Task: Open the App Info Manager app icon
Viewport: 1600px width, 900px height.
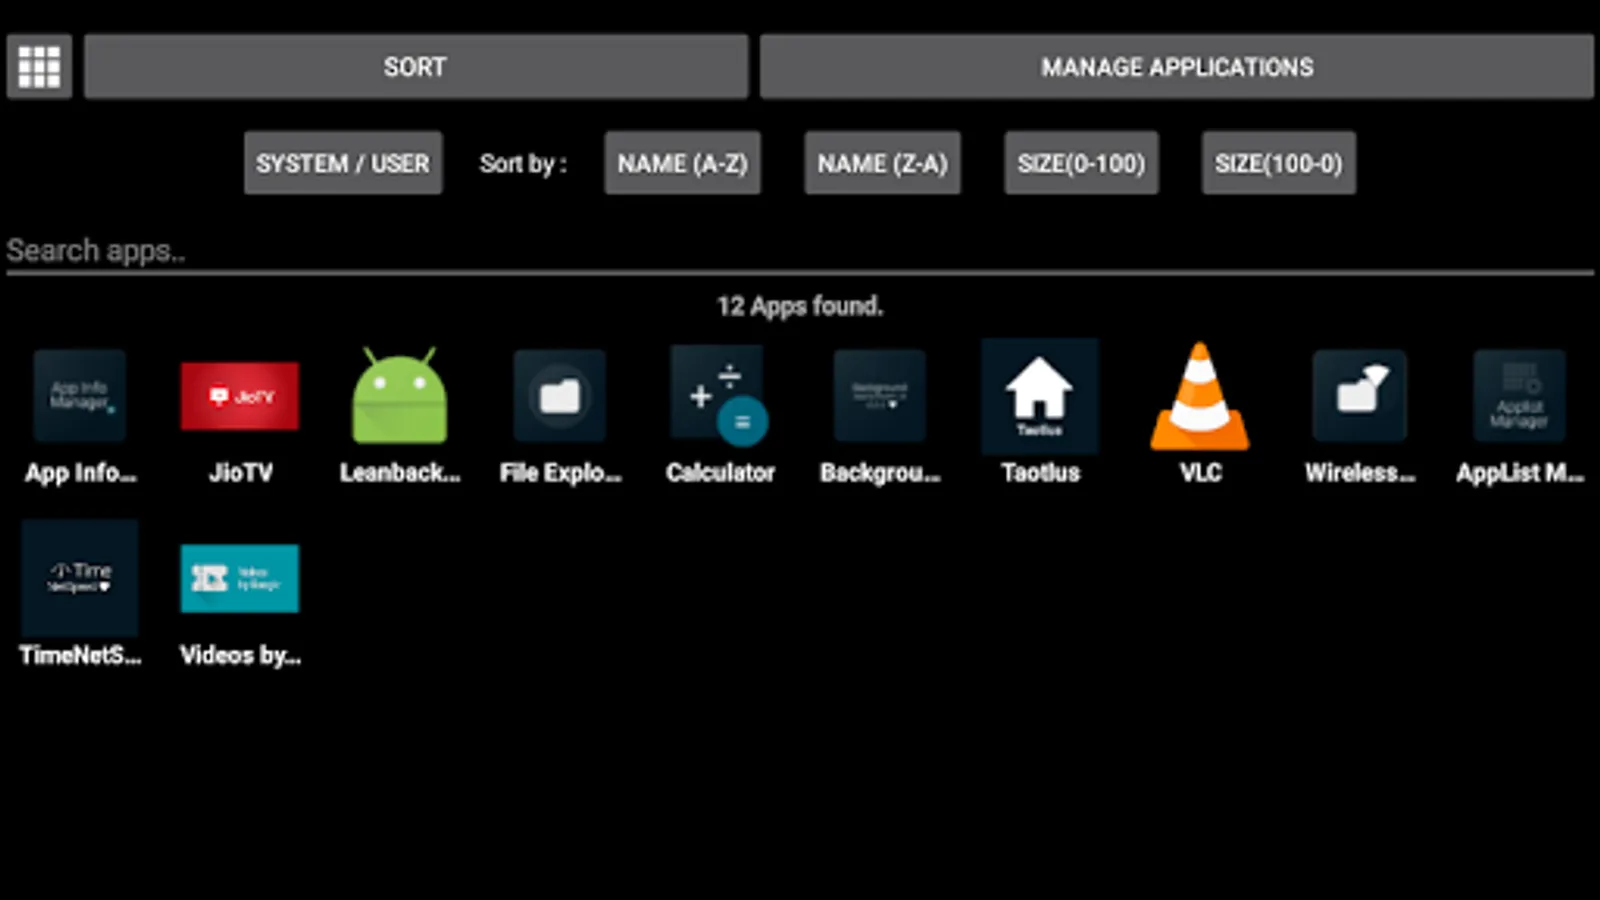Action: [x=80, y=396]
